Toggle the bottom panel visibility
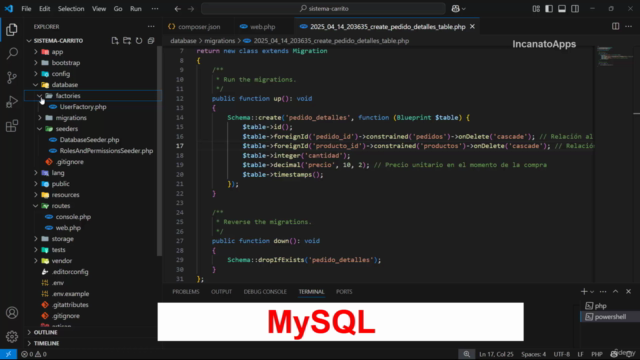The image size is (640, 360). [x=562, y=9]
